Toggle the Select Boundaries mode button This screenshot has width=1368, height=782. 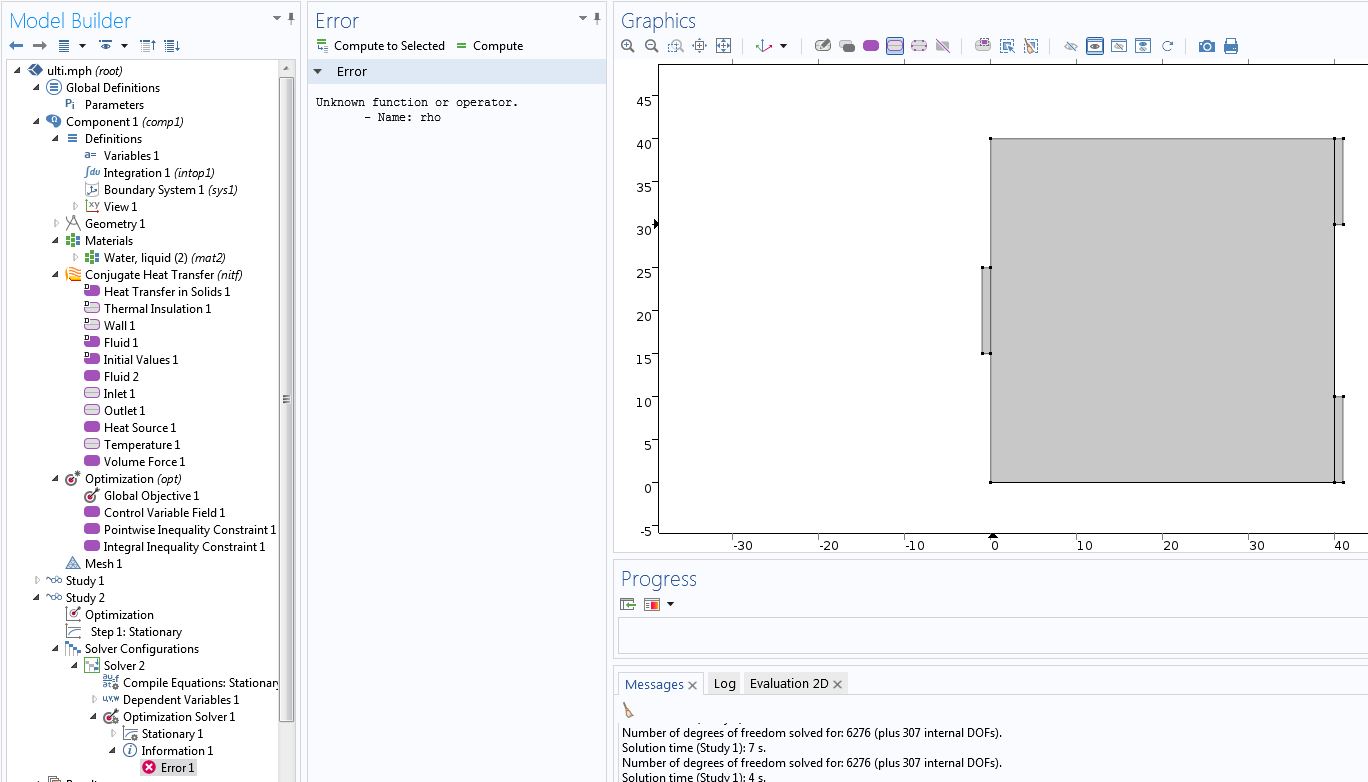point(895,46)
